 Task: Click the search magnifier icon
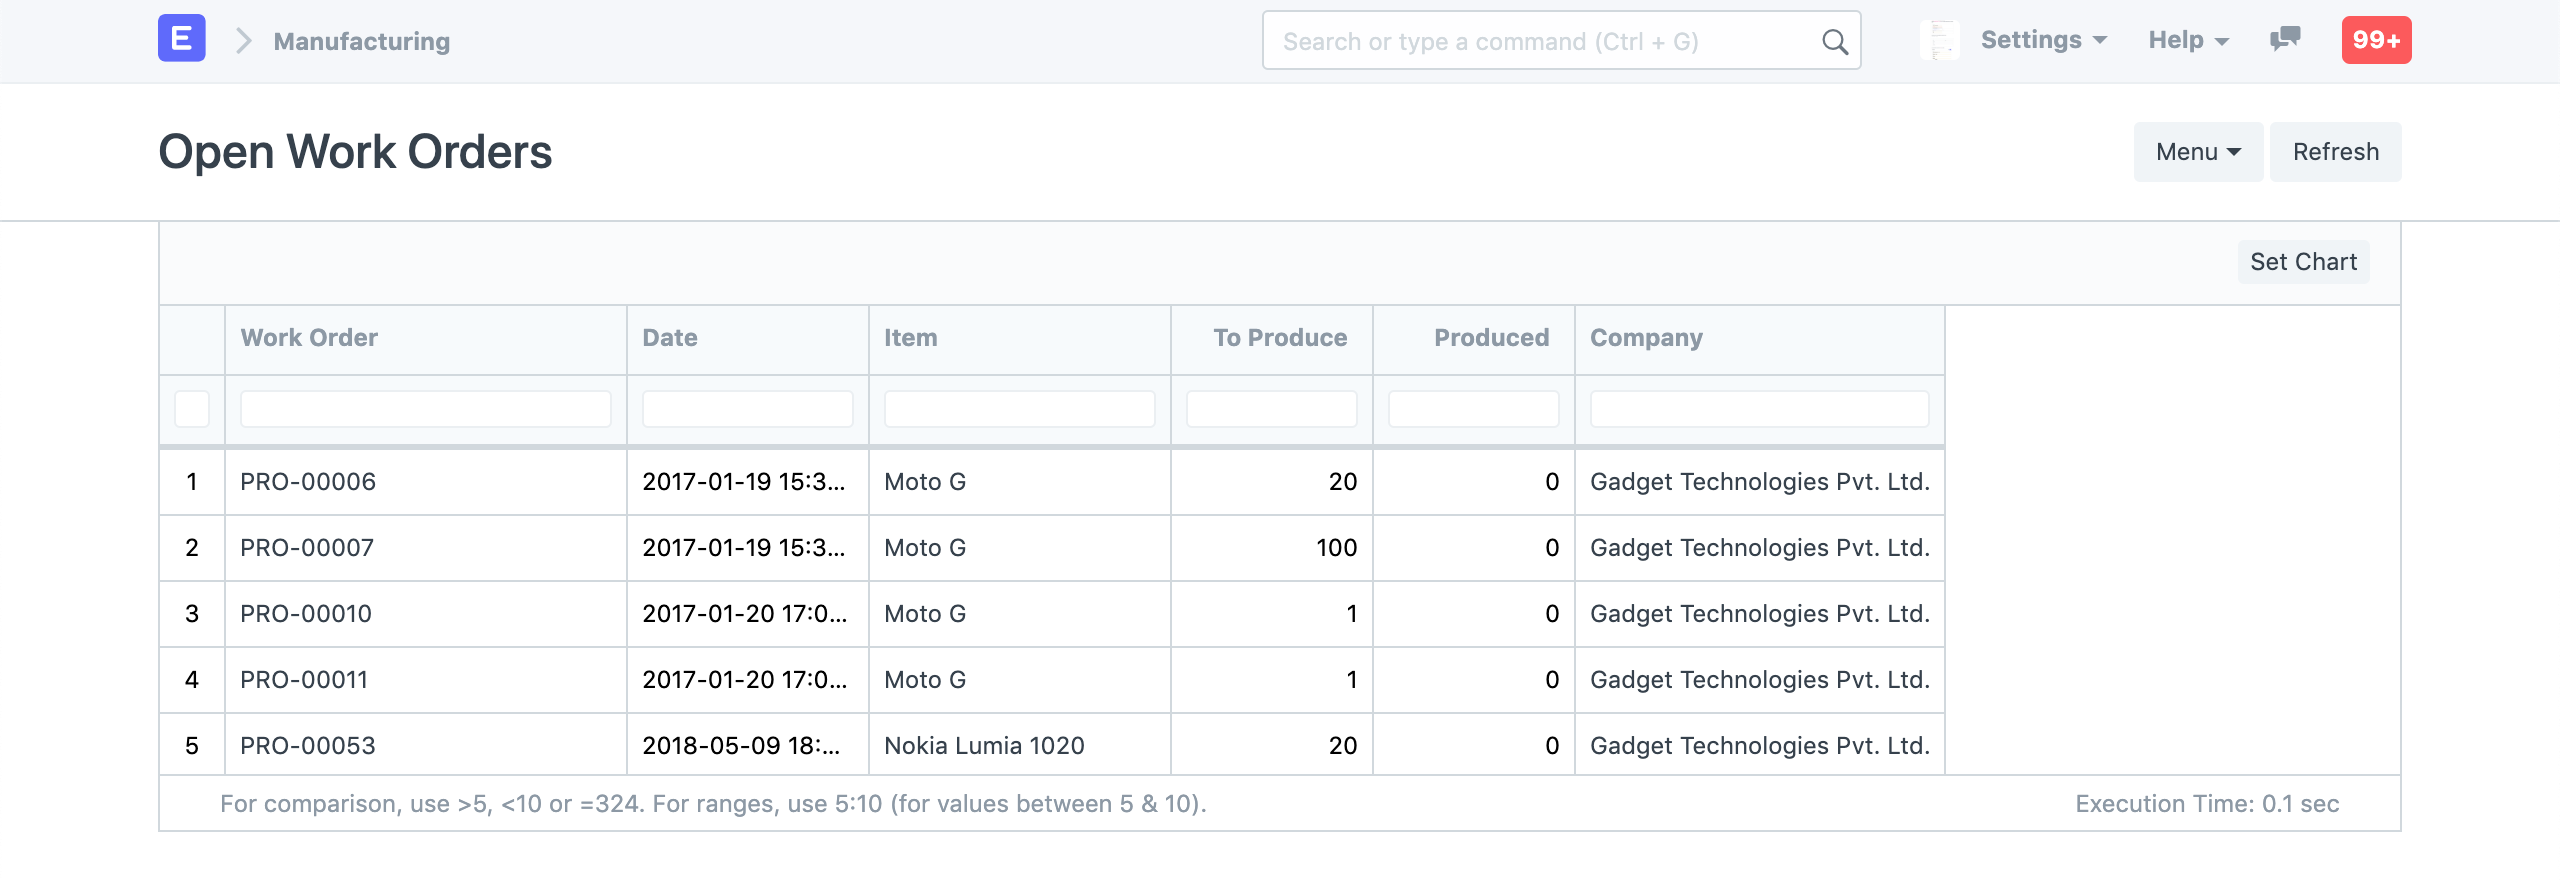pos(1834,42)
